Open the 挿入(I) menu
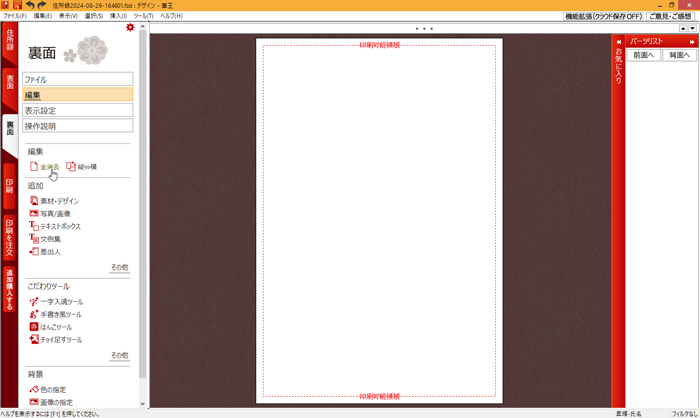 (118, 16)
